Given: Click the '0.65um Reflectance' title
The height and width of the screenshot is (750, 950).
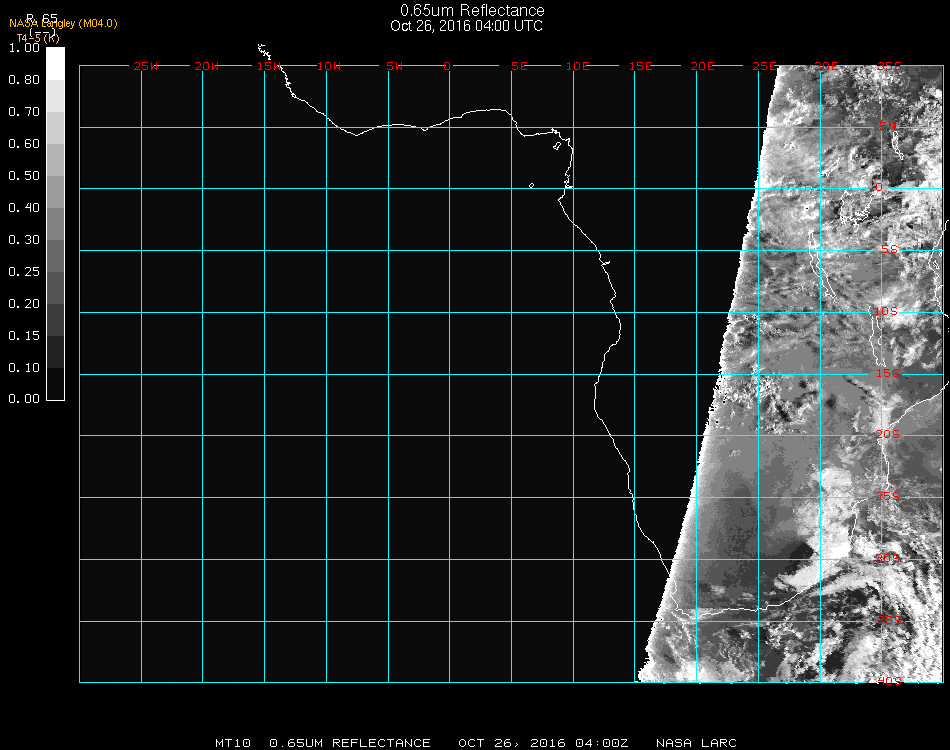Looking at the screenshot, I should click(x=472, y=11).
